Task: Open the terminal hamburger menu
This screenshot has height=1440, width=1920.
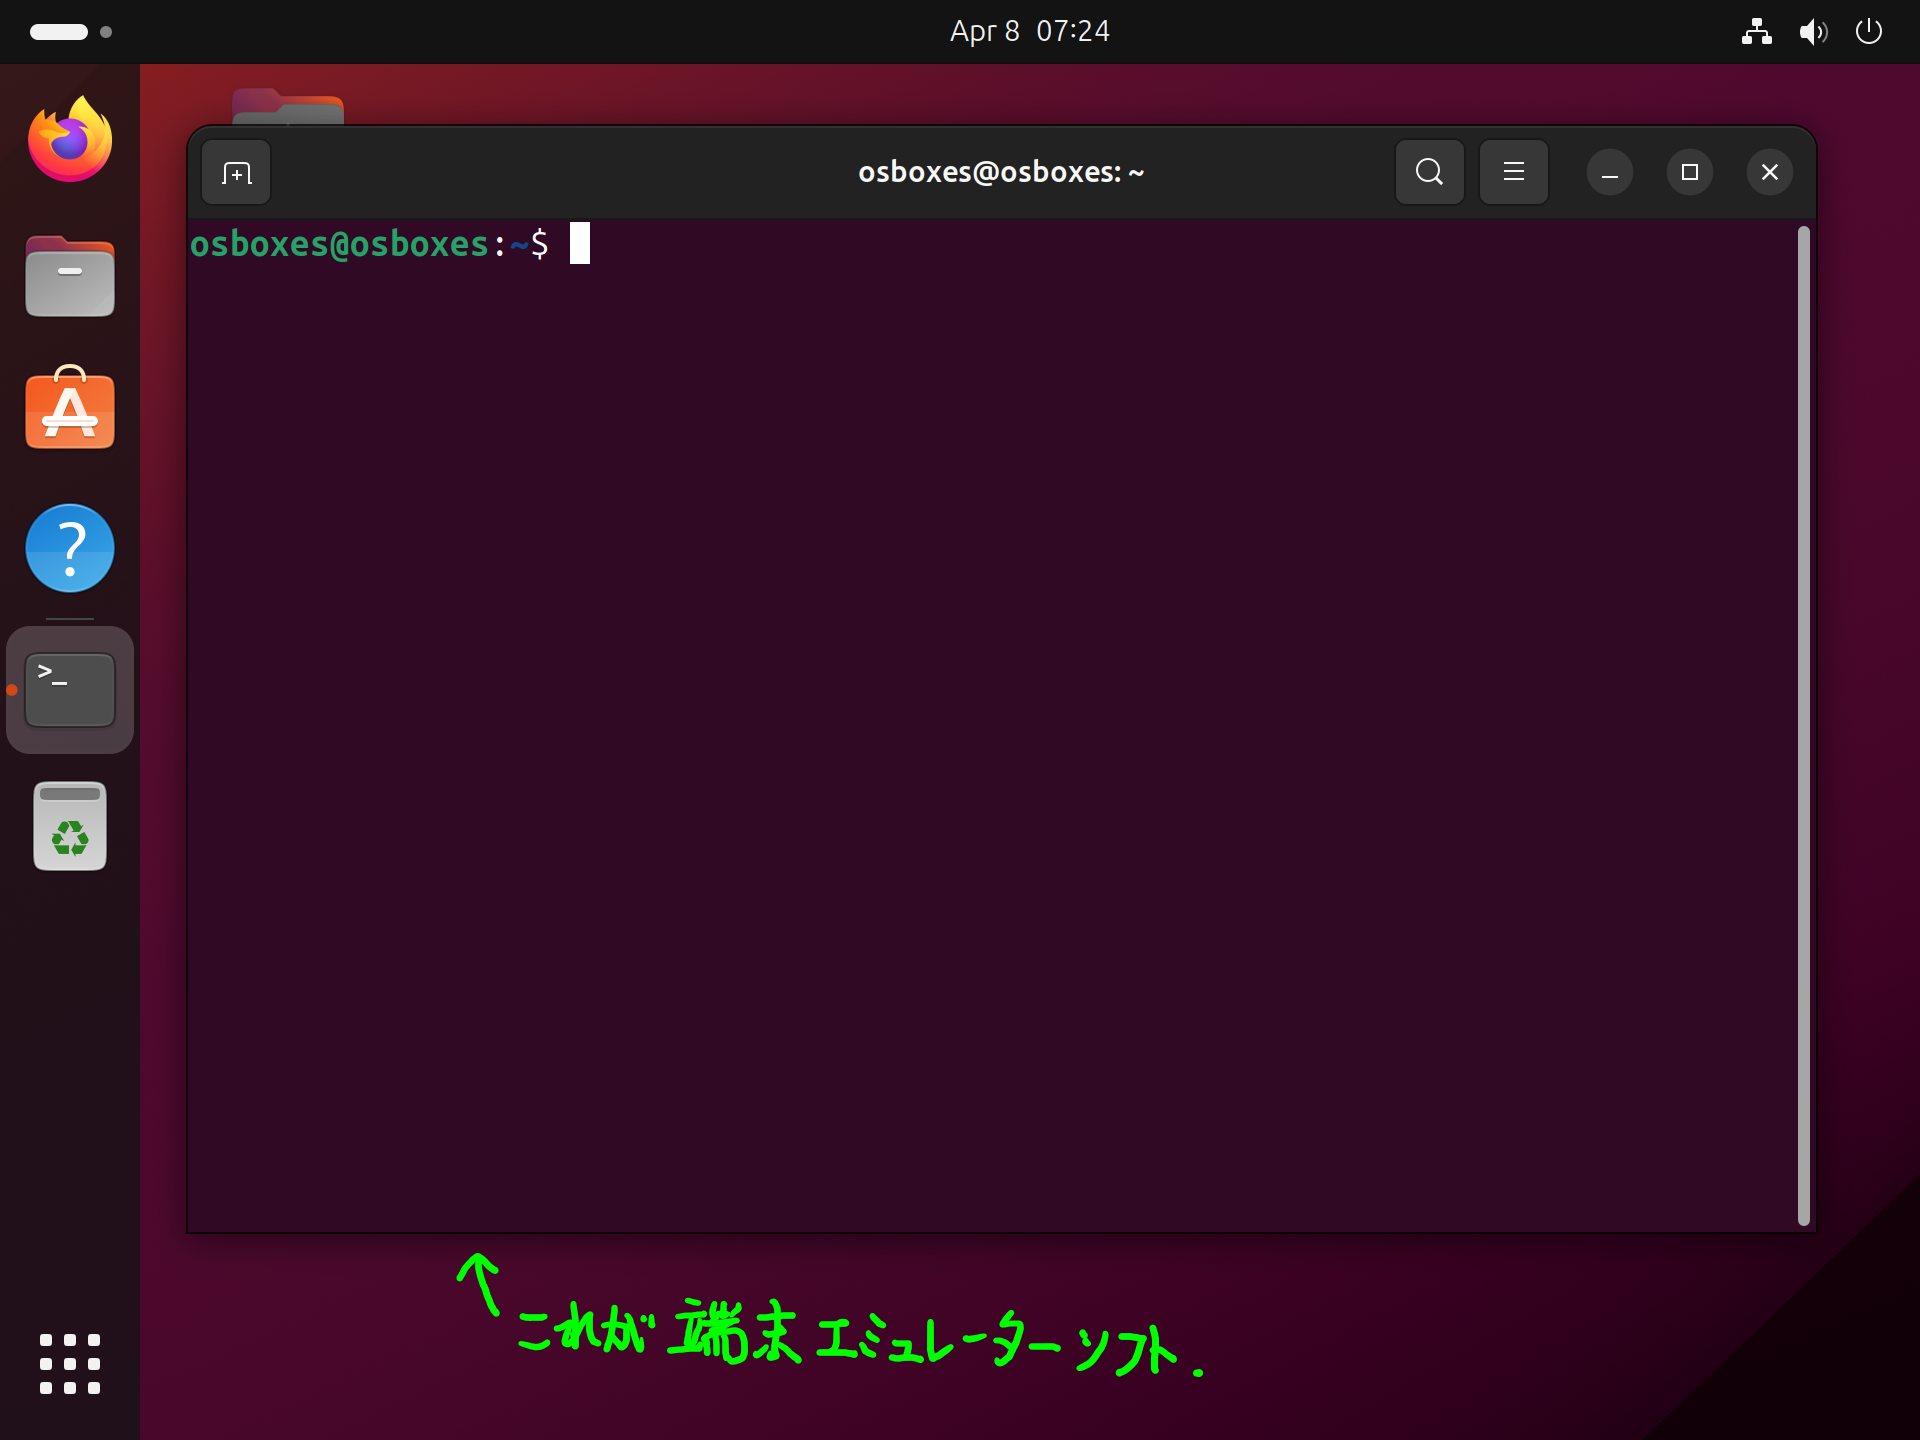Action: point(1513,173)
